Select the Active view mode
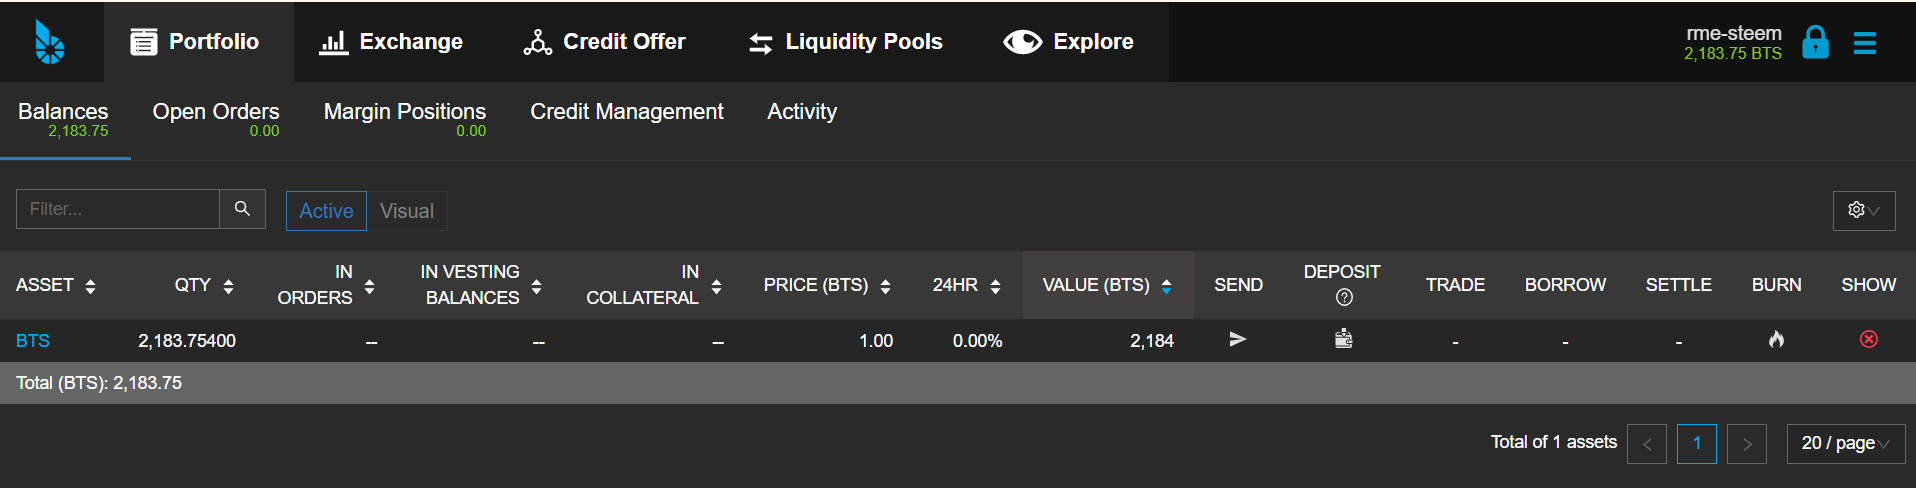Screen dimensions: 1916x488 click(x=326, y=211)
